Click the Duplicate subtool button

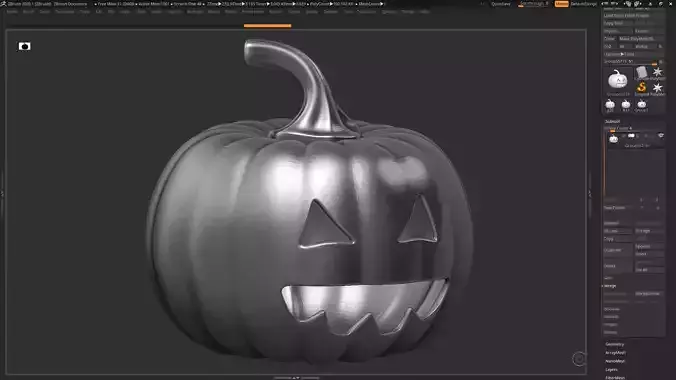(618, 250)
